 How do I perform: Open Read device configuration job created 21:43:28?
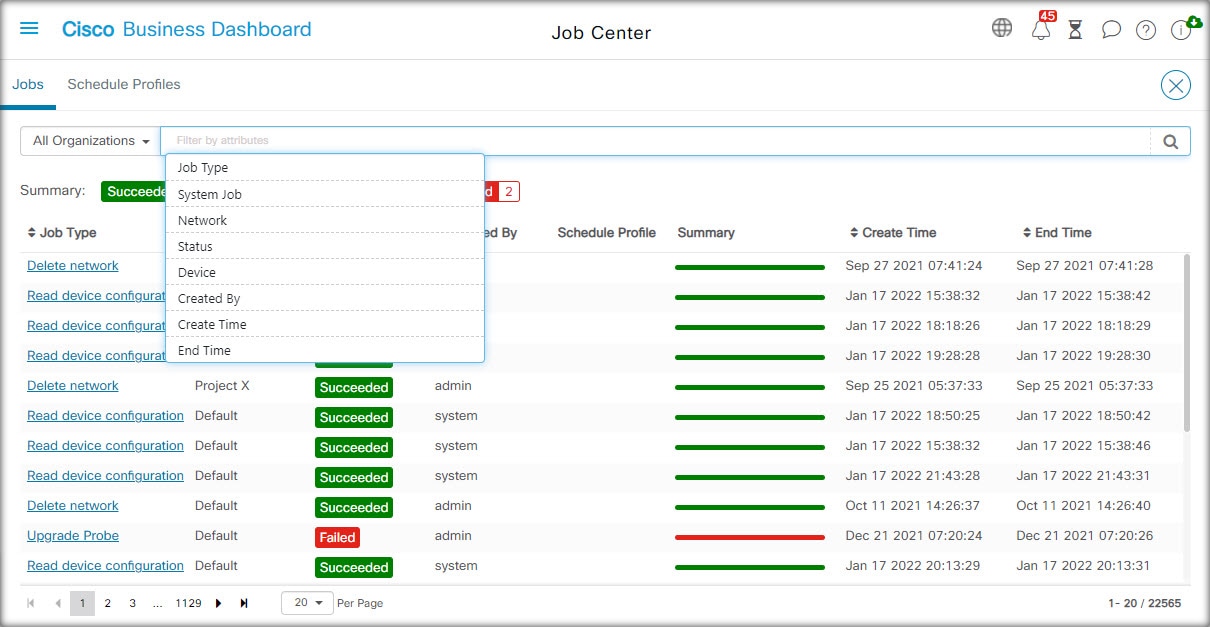click(x=105, y=476)
